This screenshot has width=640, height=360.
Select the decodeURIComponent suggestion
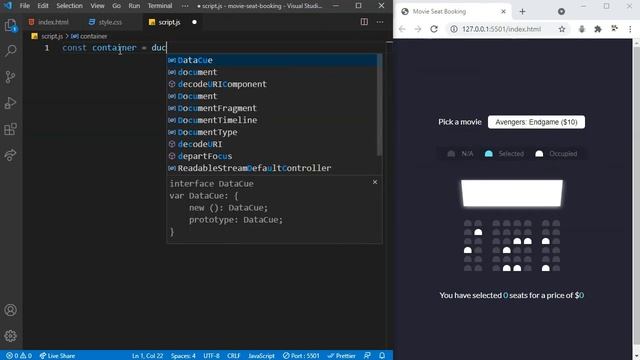click(x=272, y=84)
